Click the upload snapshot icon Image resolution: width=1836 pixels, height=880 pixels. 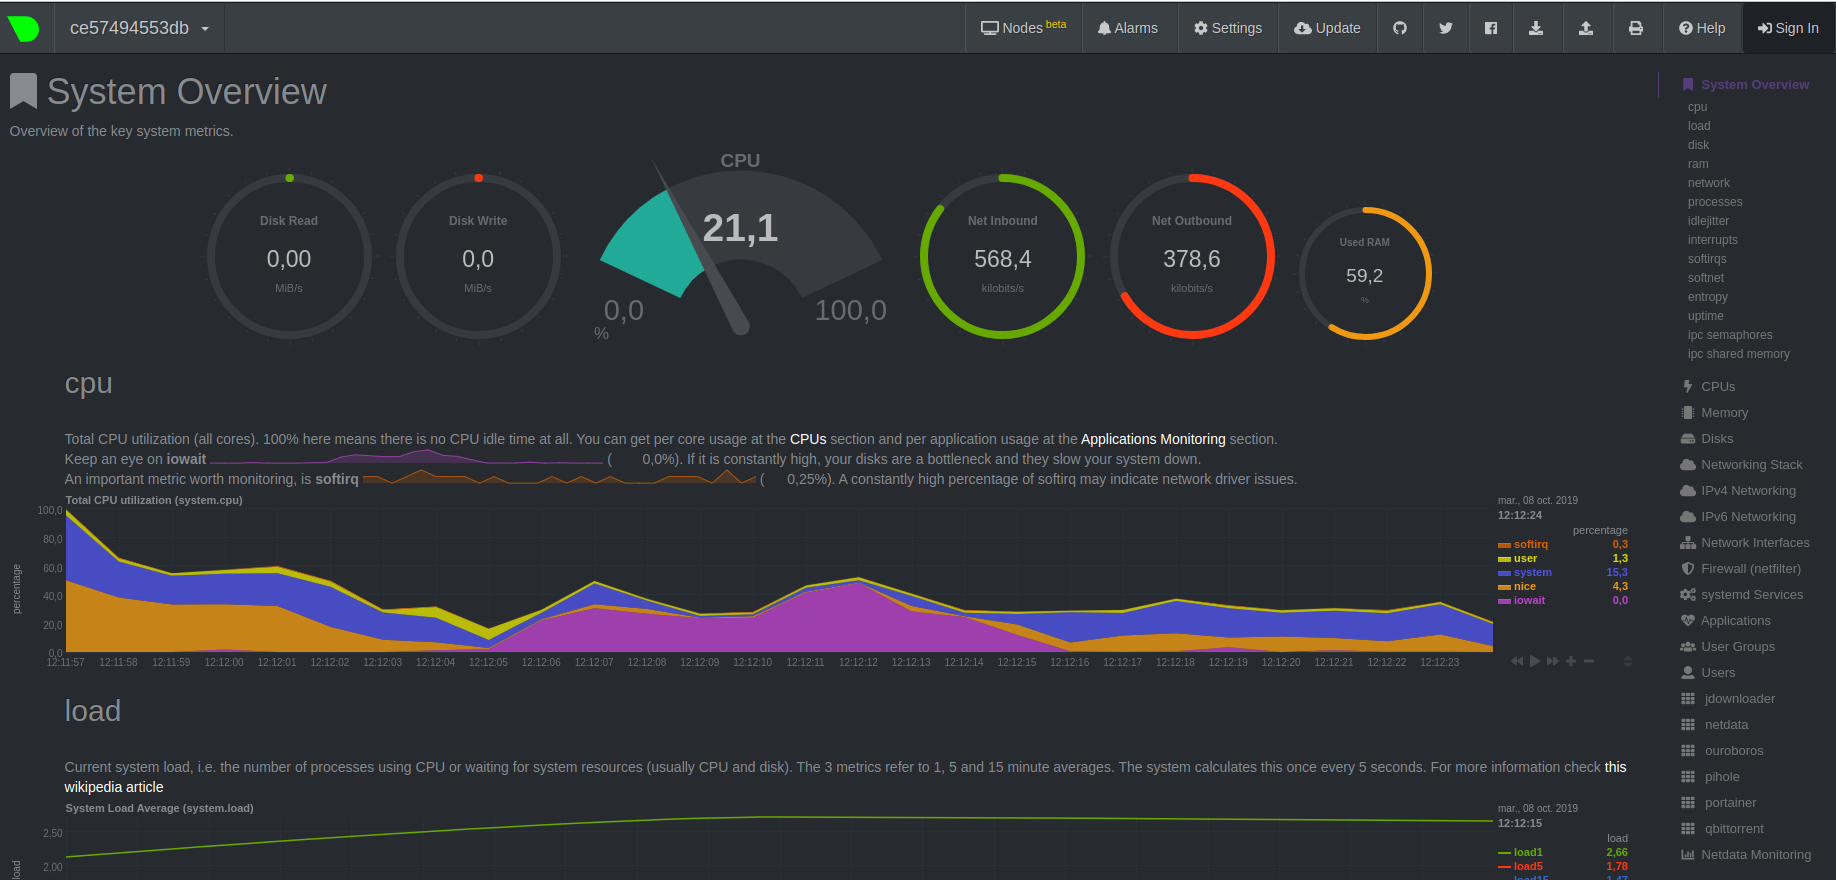tap(1586, 28)
